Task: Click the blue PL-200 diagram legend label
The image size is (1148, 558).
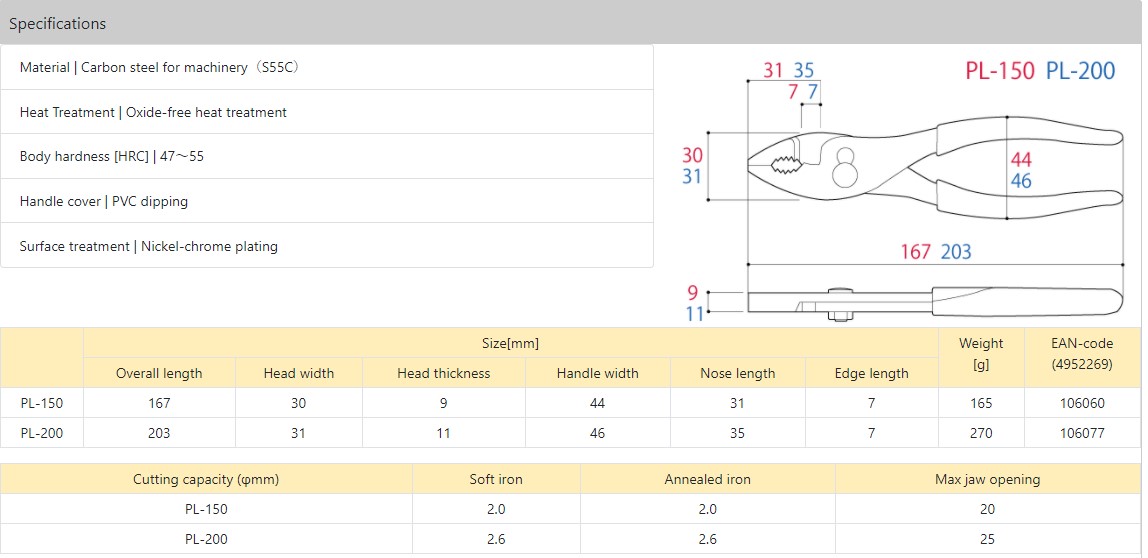Action: [1080, 71]
